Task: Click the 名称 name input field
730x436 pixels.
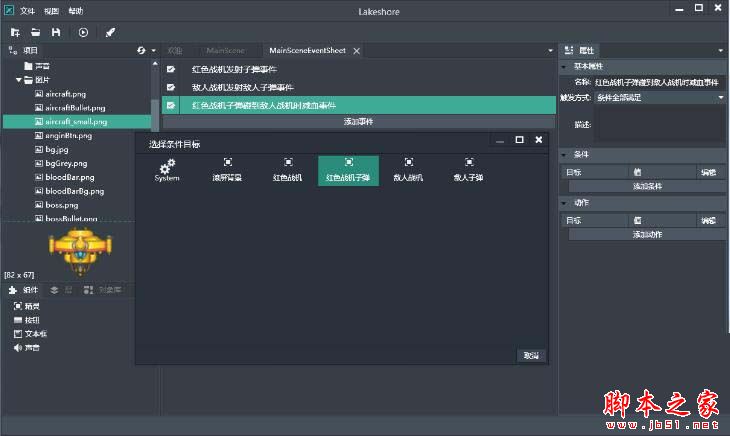Action: pyautogui.click(x=659, y=82)
